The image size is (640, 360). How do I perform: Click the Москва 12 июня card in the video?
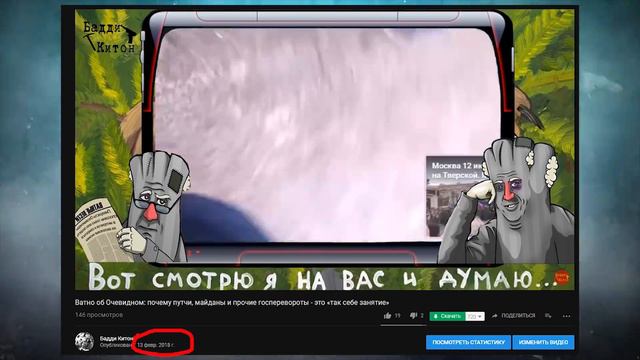(x=456, y=196)
